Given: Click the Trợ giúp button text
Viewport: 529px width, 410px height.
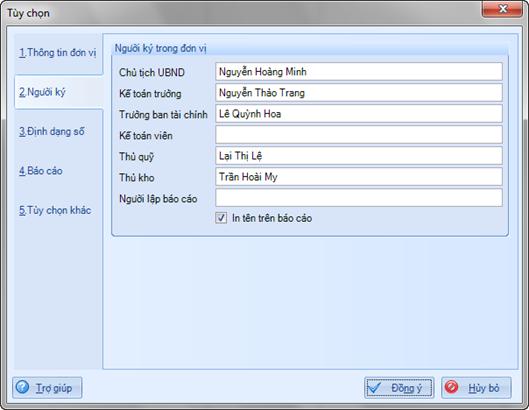Looking at the screenshot, I should click(x=54, y=388).
